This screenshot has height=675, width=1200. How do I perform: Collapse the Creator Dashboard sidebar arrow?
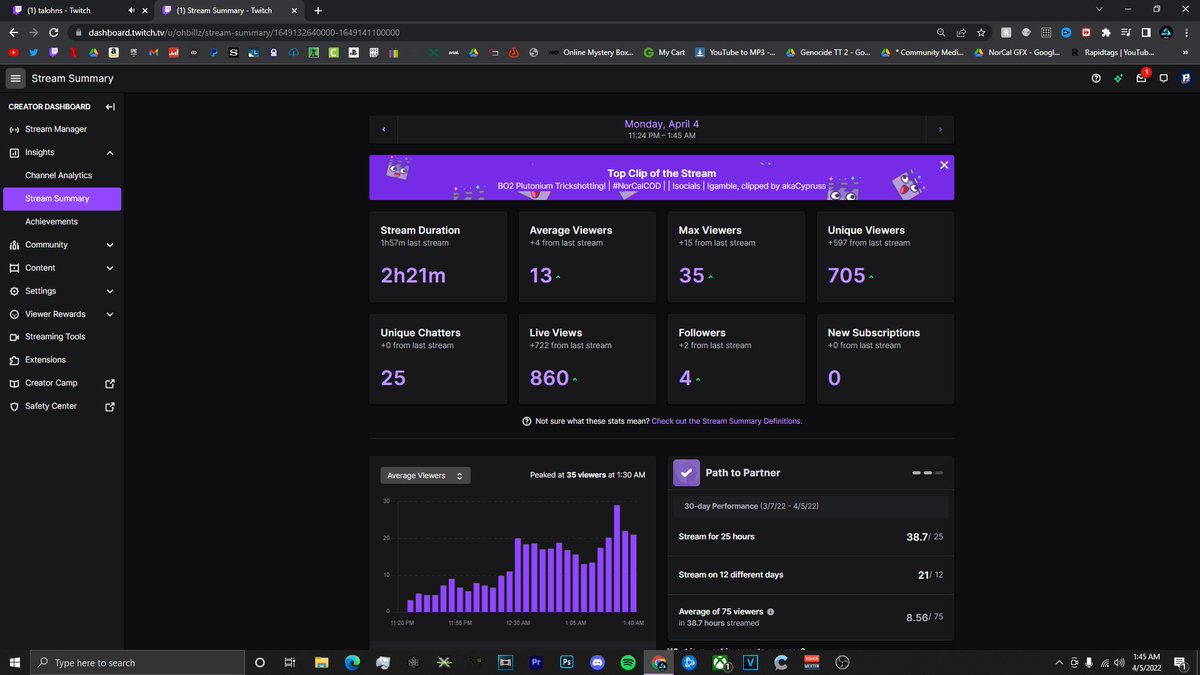coord(110,107)
